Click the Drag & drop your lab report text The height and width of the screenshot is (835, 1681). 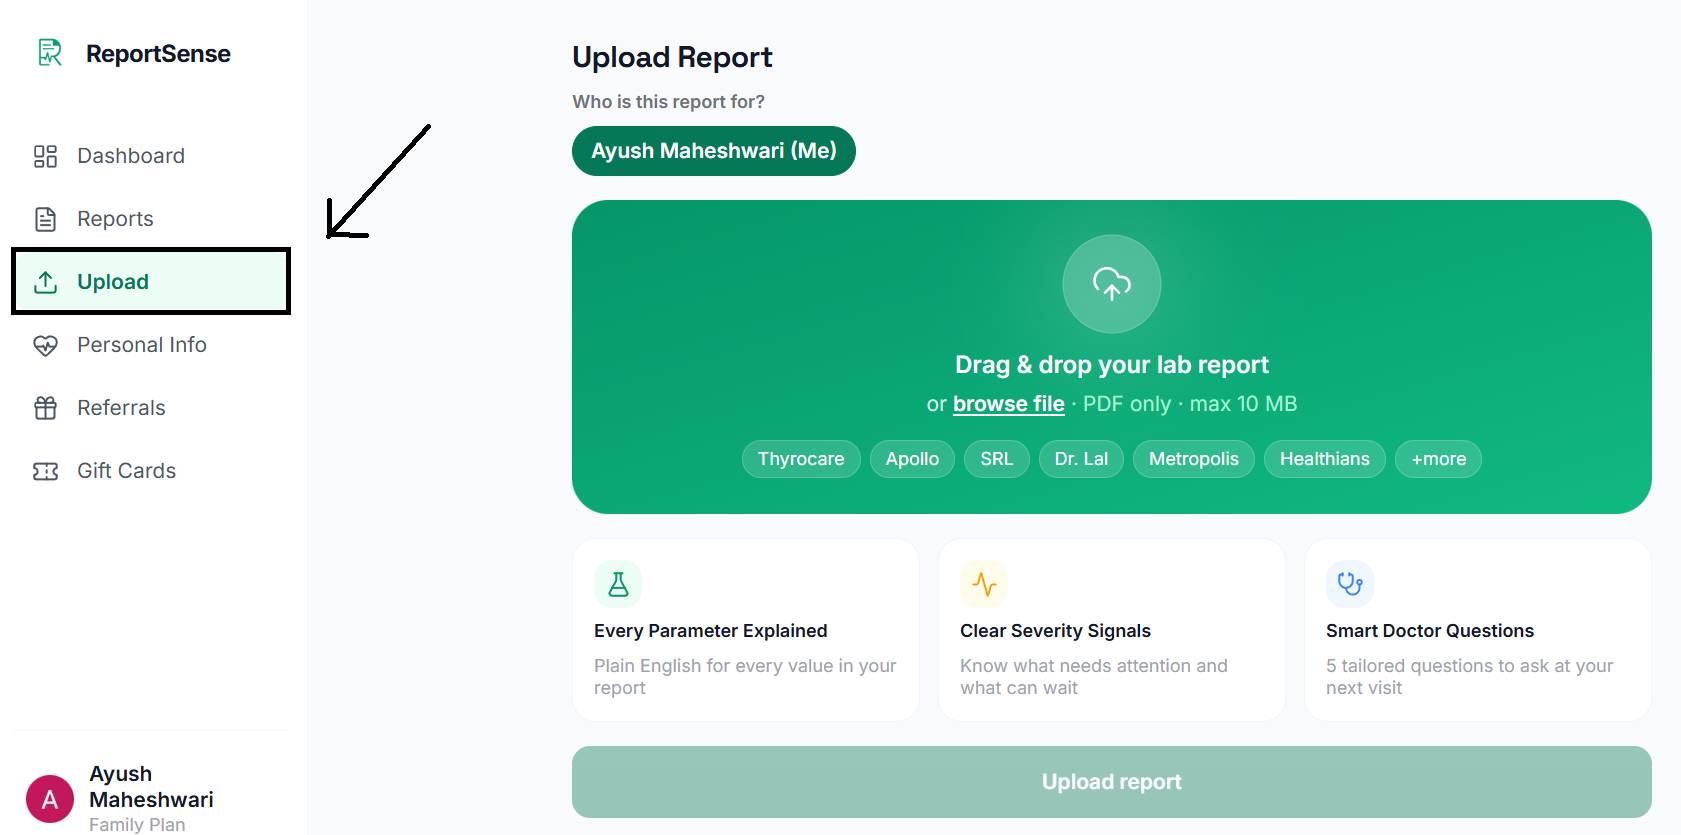[1111, 365]
